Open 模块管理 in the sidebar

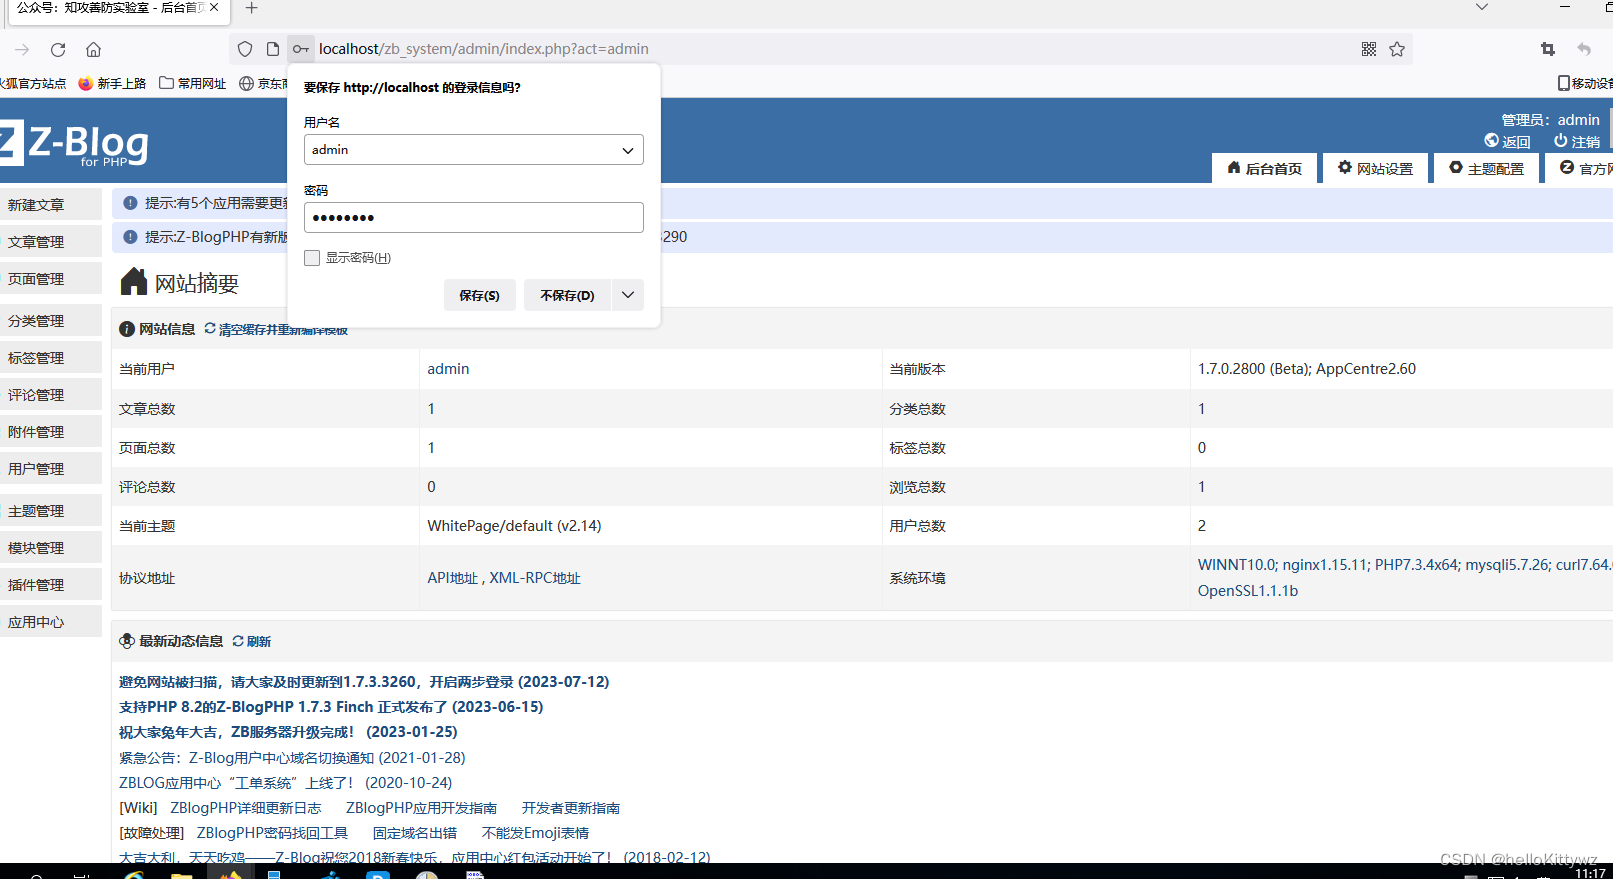tap(51, 547)
